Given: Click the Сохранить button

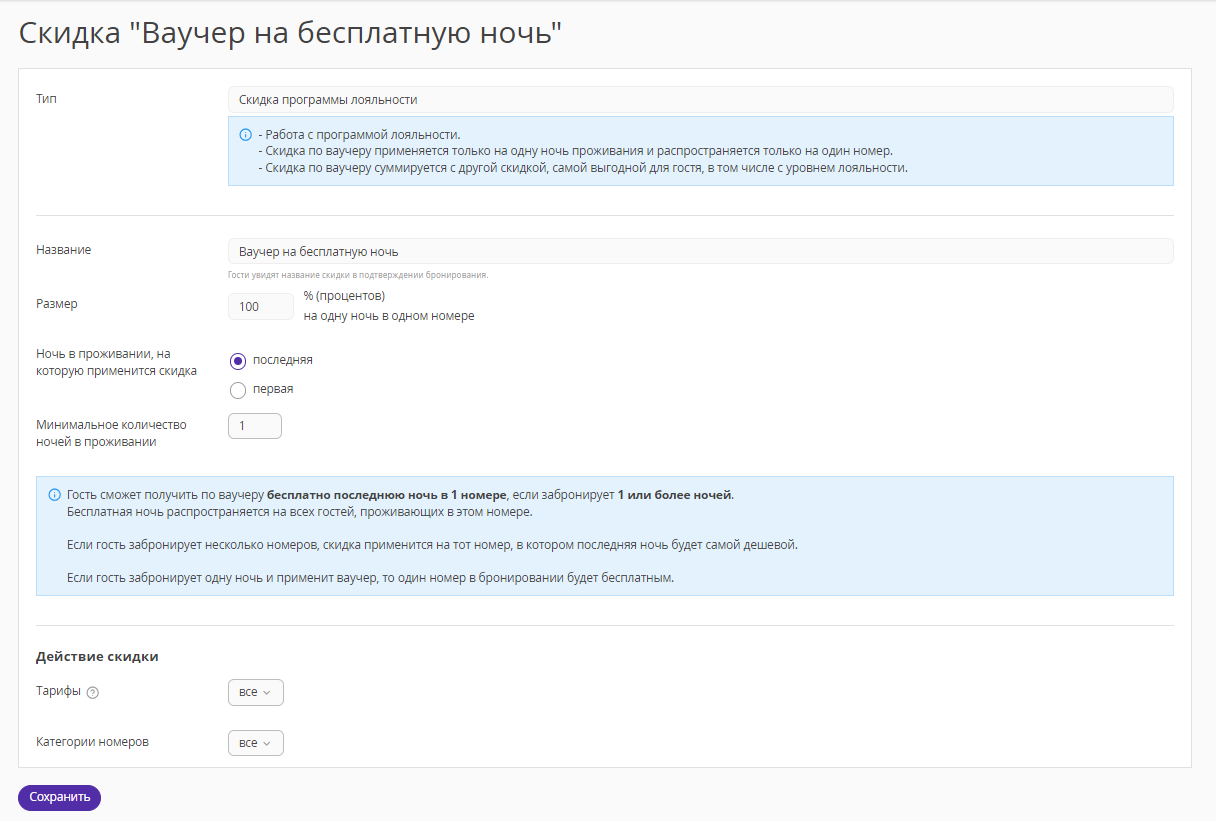Looking at the screenshot, I should pyautogui.click(x=60, y=797).
